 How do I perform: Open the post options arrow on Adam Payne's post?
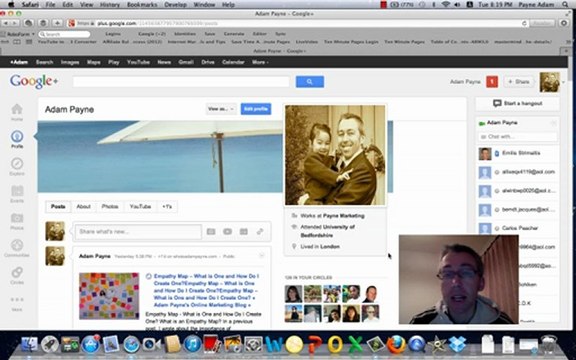tap(262, 256)
